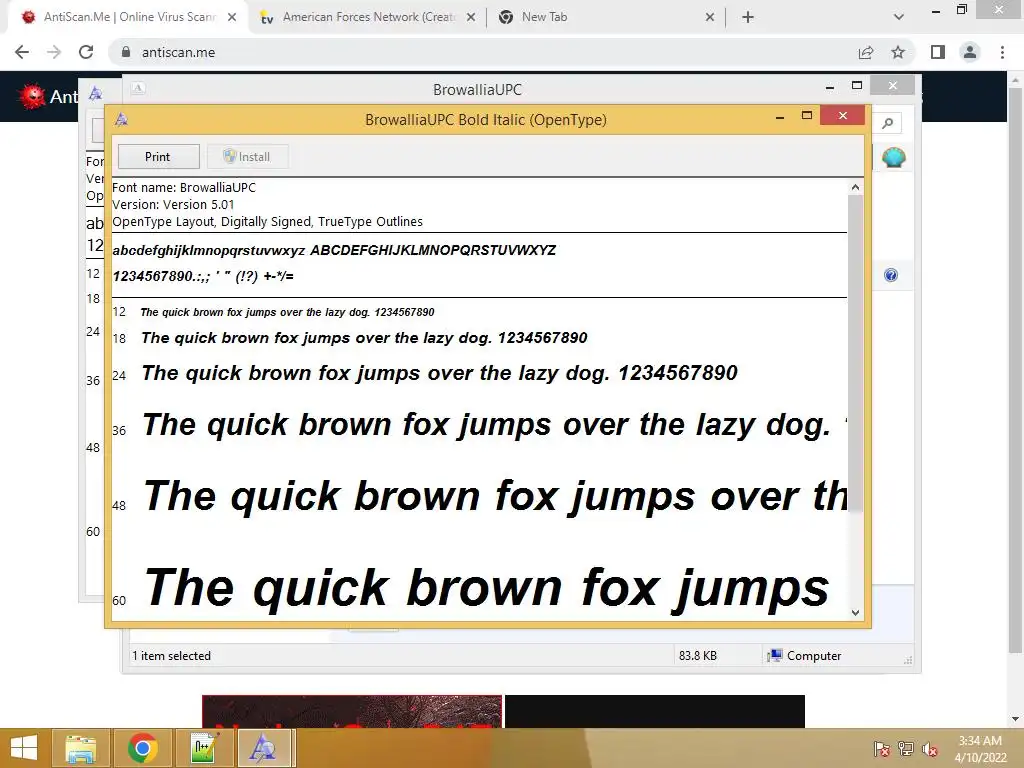Click the 83.8 KB file size text
The width and height of the screenshot is (1024, 768).
[x=697, y=656]
